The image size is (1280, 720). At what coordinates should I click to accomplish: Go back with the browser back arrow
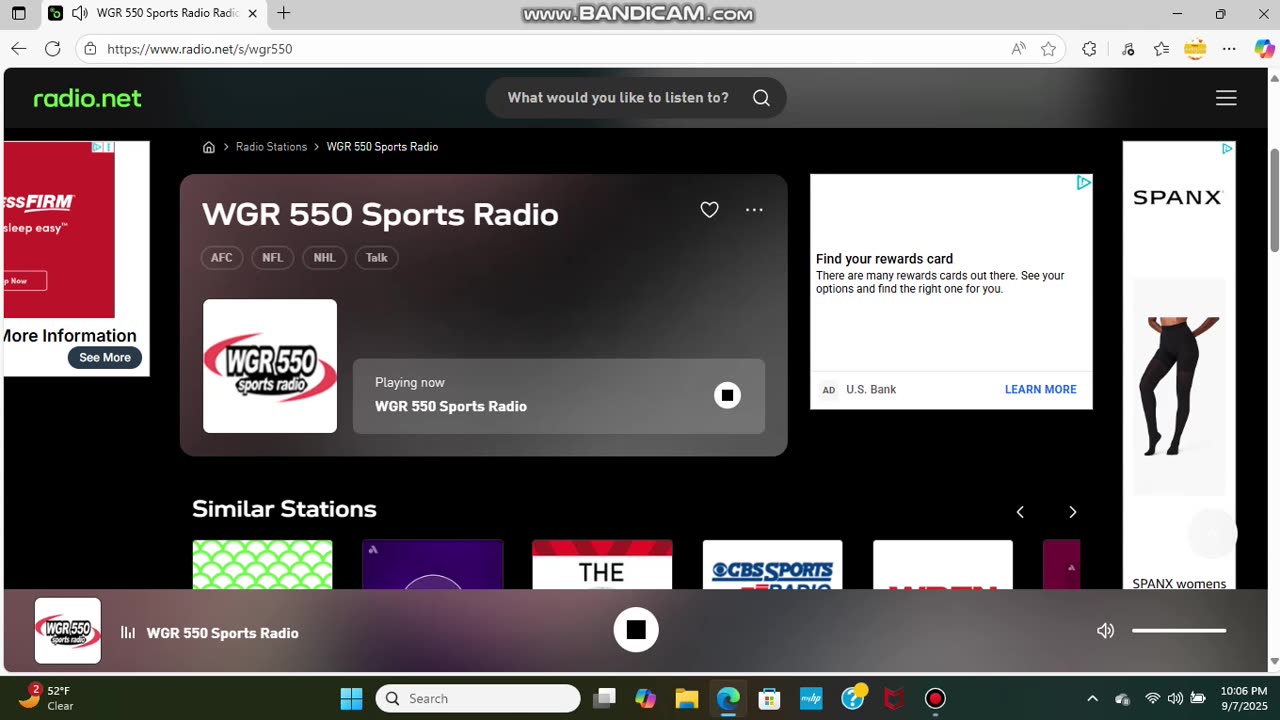pos(18,49)
